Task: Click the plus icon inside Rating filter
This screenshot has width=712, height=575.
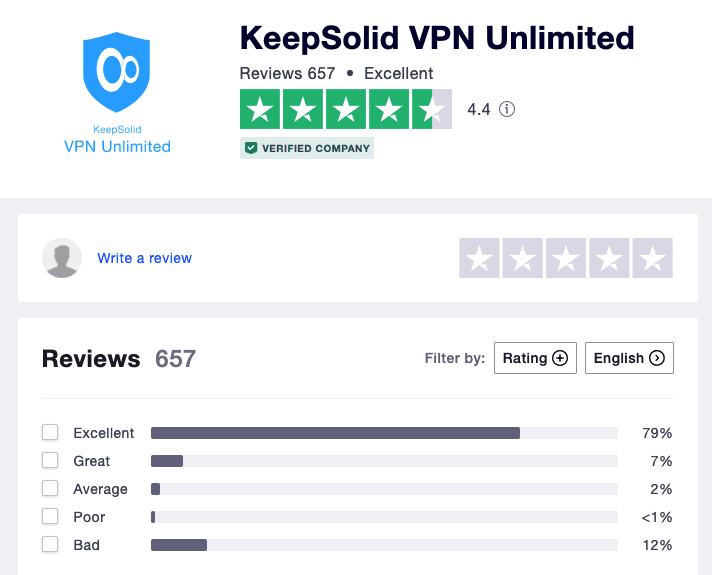Action: pos(560,358)
